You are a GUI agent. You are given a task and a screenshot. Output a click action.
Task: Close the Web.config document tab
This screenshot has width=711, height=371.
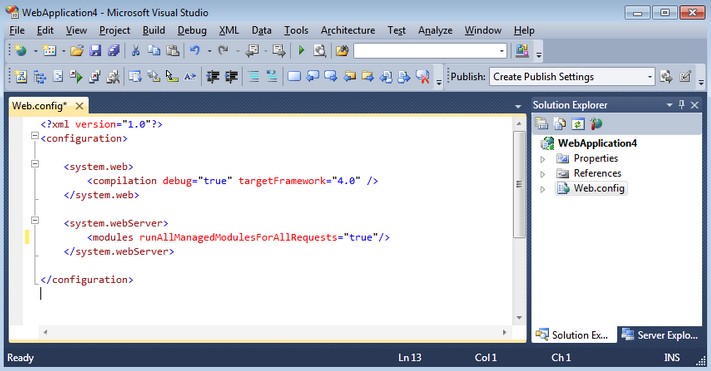pos(79,106)
